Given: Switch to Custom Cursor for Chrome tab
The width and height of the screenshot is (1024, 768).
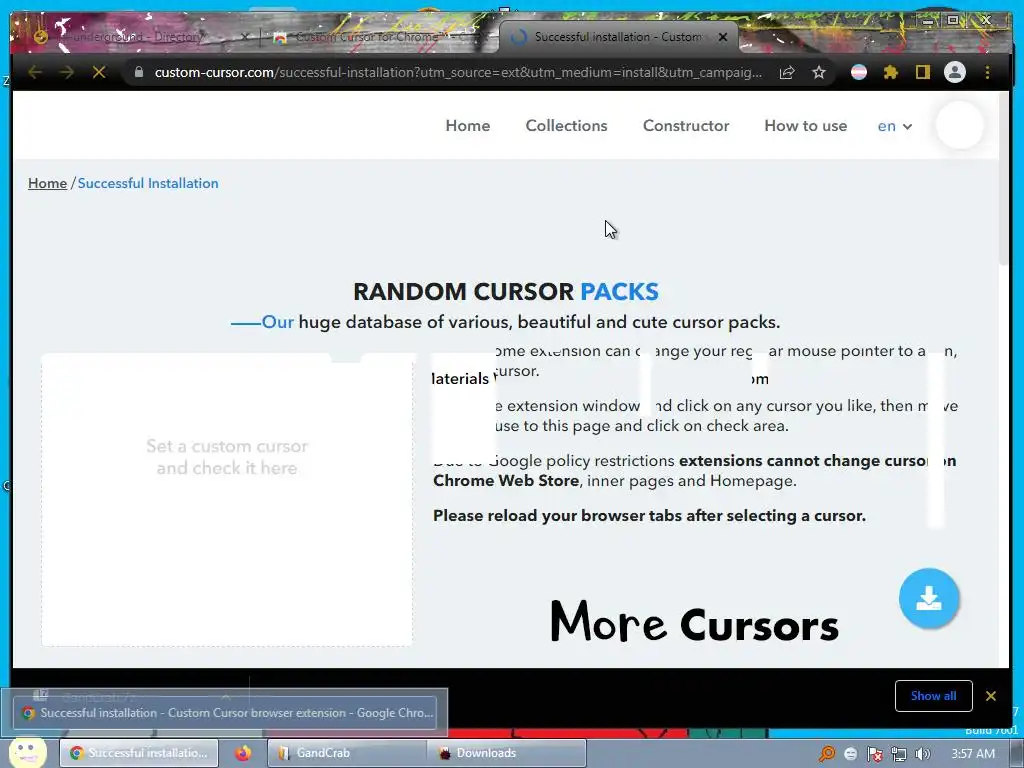Looking at the screenshot, I should point(379,37).
